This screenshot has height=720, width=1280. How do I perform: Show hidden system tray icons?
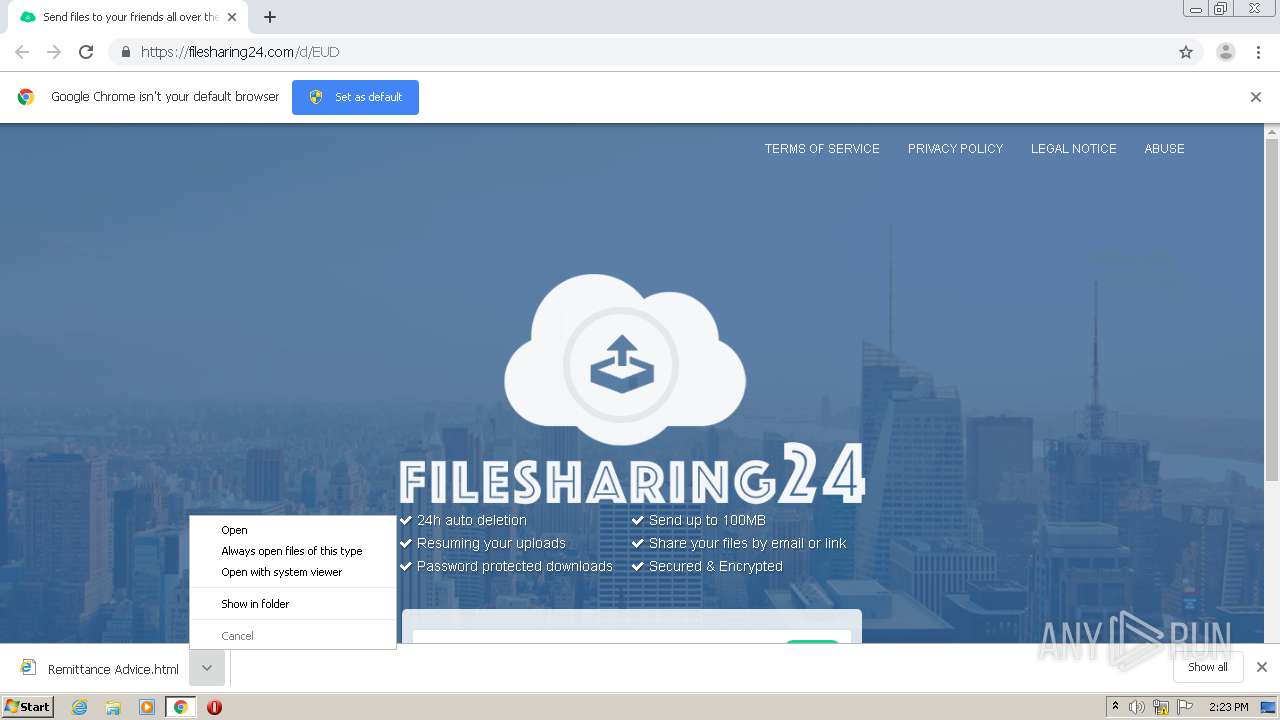pyautogui.click(x=1115, y=707)
